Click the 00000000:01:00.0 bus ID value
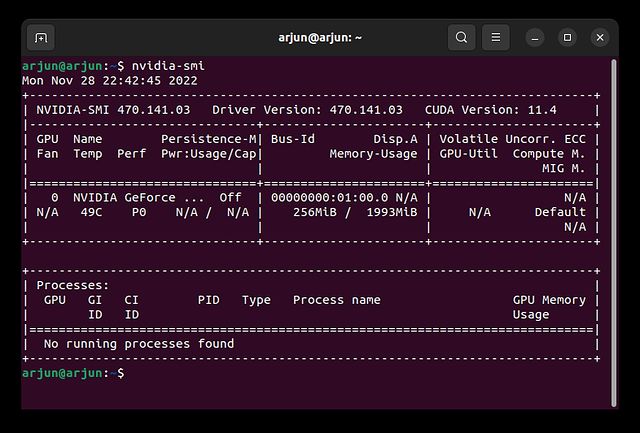 (329, 198)
